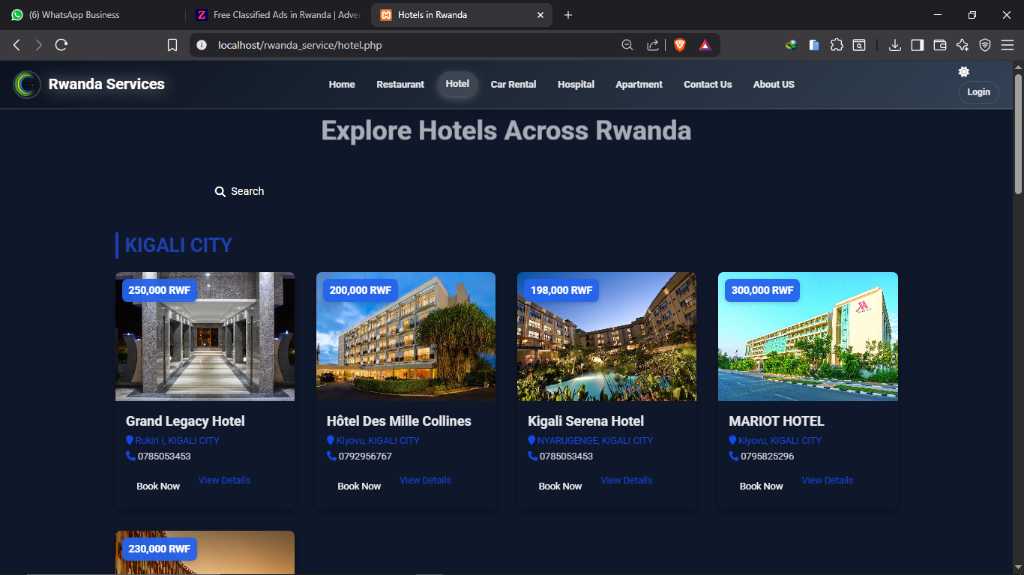Open the Car Rental section
The width and height of the screenshot is (1024, 575).
(513, 84)
